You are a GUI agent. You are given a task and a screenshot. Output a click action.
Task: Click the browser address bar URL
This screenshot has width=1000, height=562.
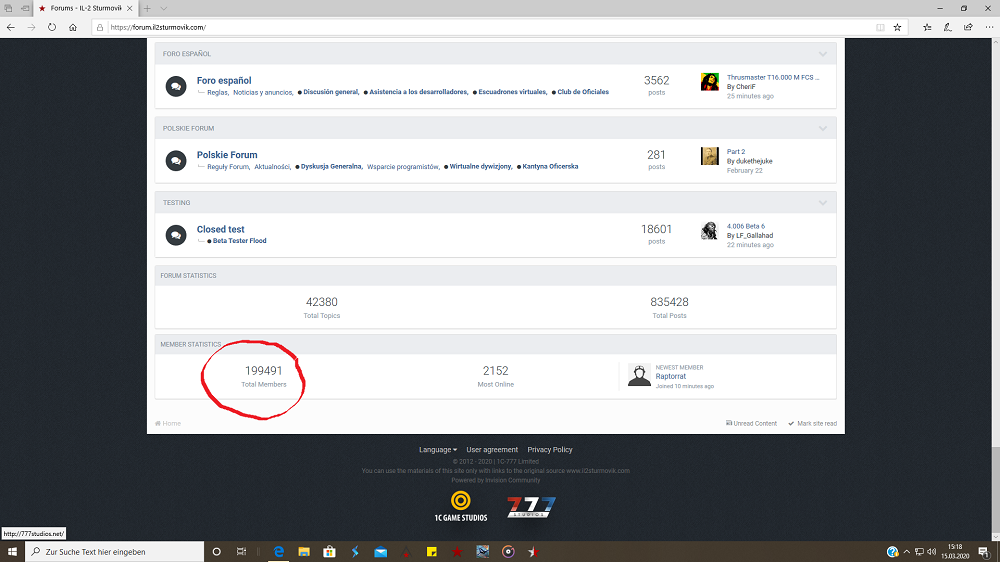click(x=158, y=27)
